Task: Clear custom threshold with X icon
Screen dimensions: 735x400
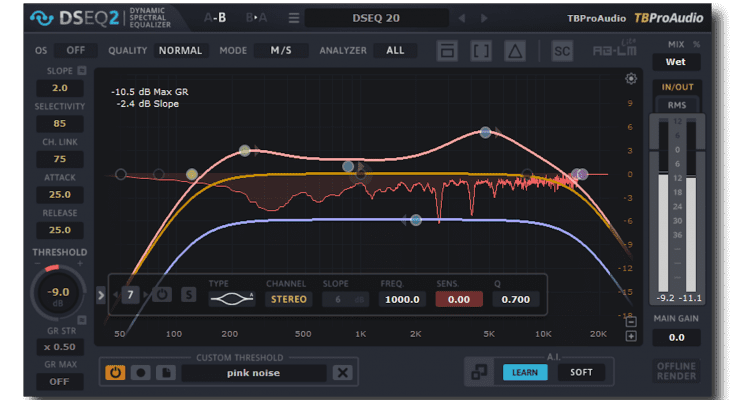Action: point(343,373)
